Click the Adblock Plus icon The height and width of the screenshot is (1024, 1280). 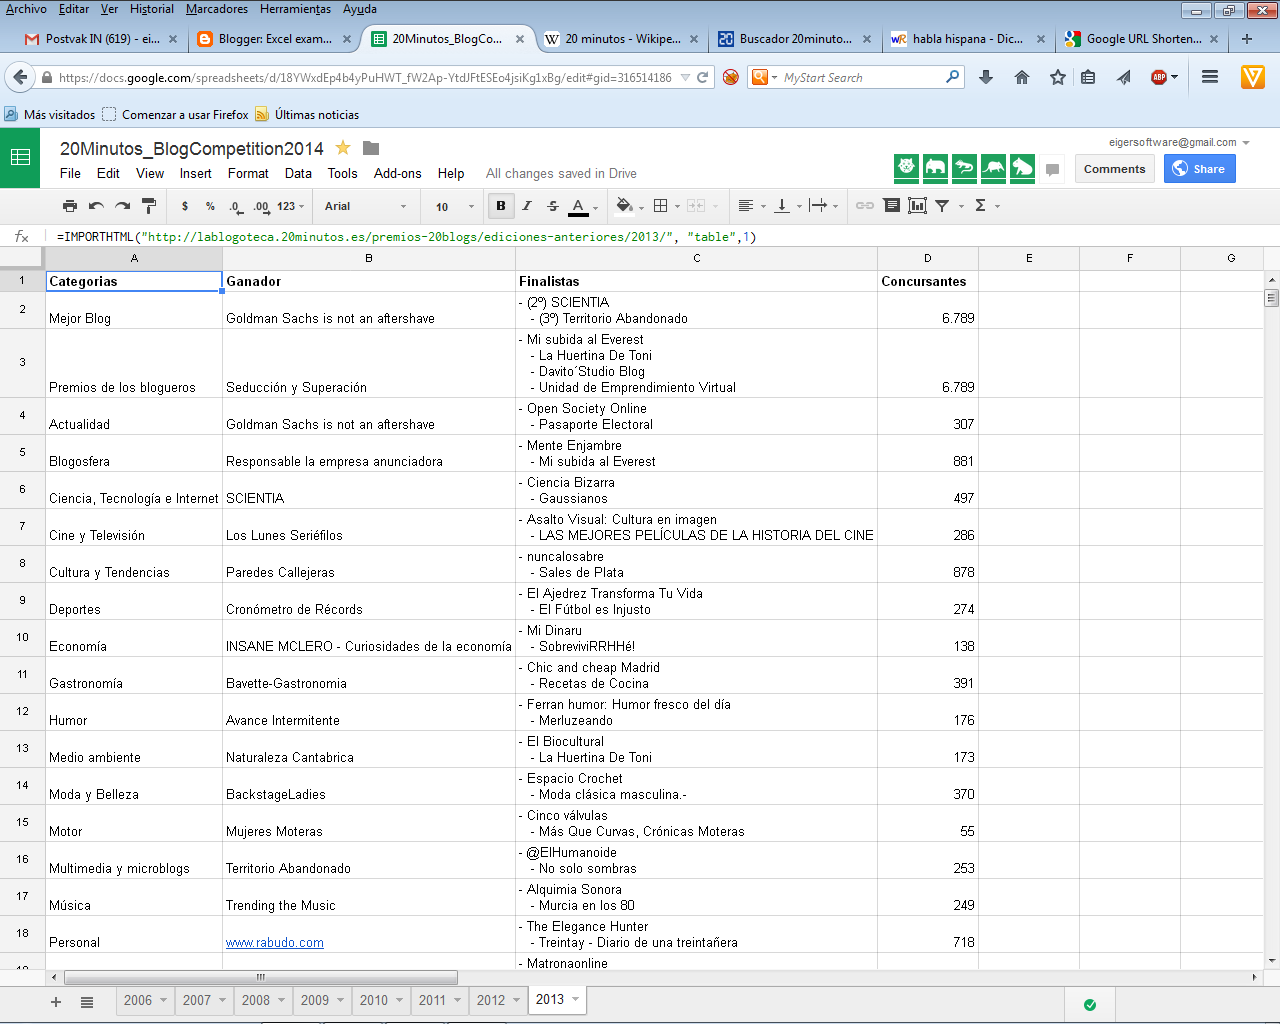[1159, 77]
